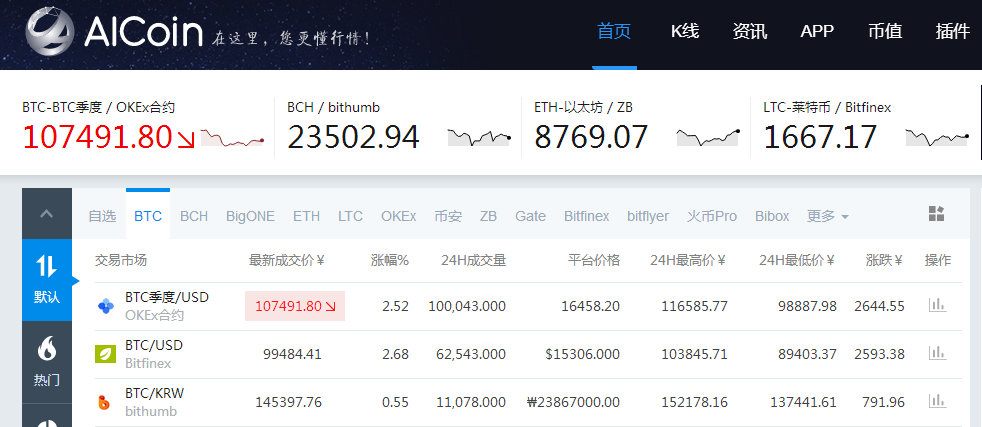The width and height of the screenshot is (982, 427).
Task: Sort by 24H成交量 column header
Action: [x=473, y=260]
